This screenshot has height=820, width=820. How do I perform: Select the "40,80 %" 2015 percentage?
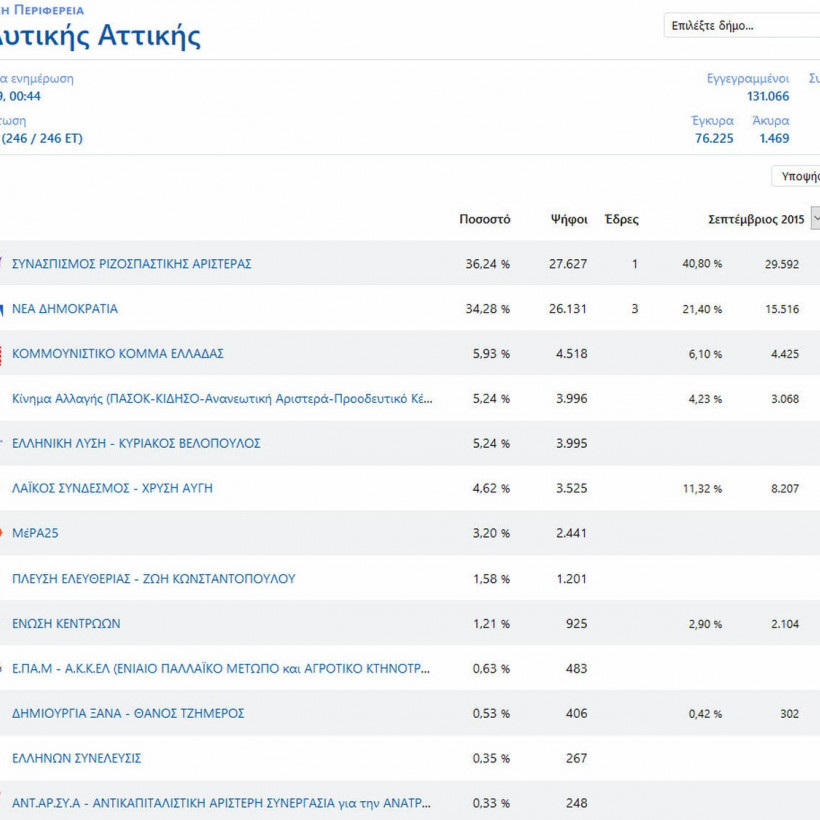point(702,264)
